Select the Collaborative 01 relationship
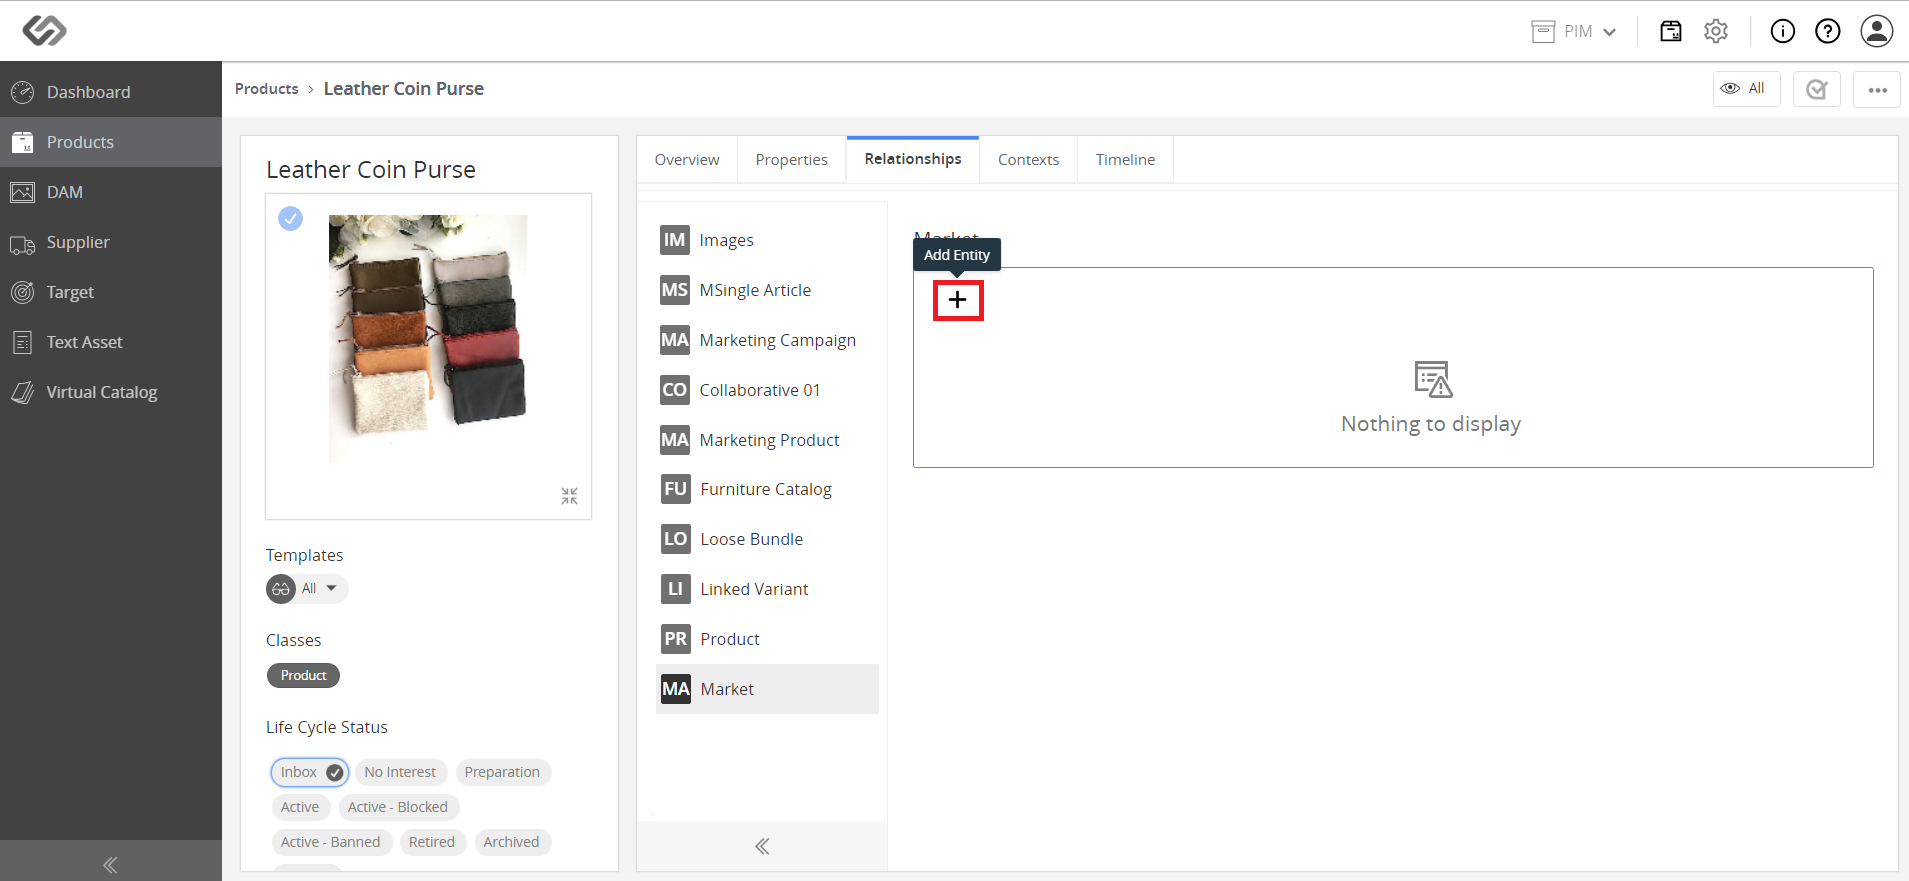The image size is (1909, 881). (x=767, y=390)
